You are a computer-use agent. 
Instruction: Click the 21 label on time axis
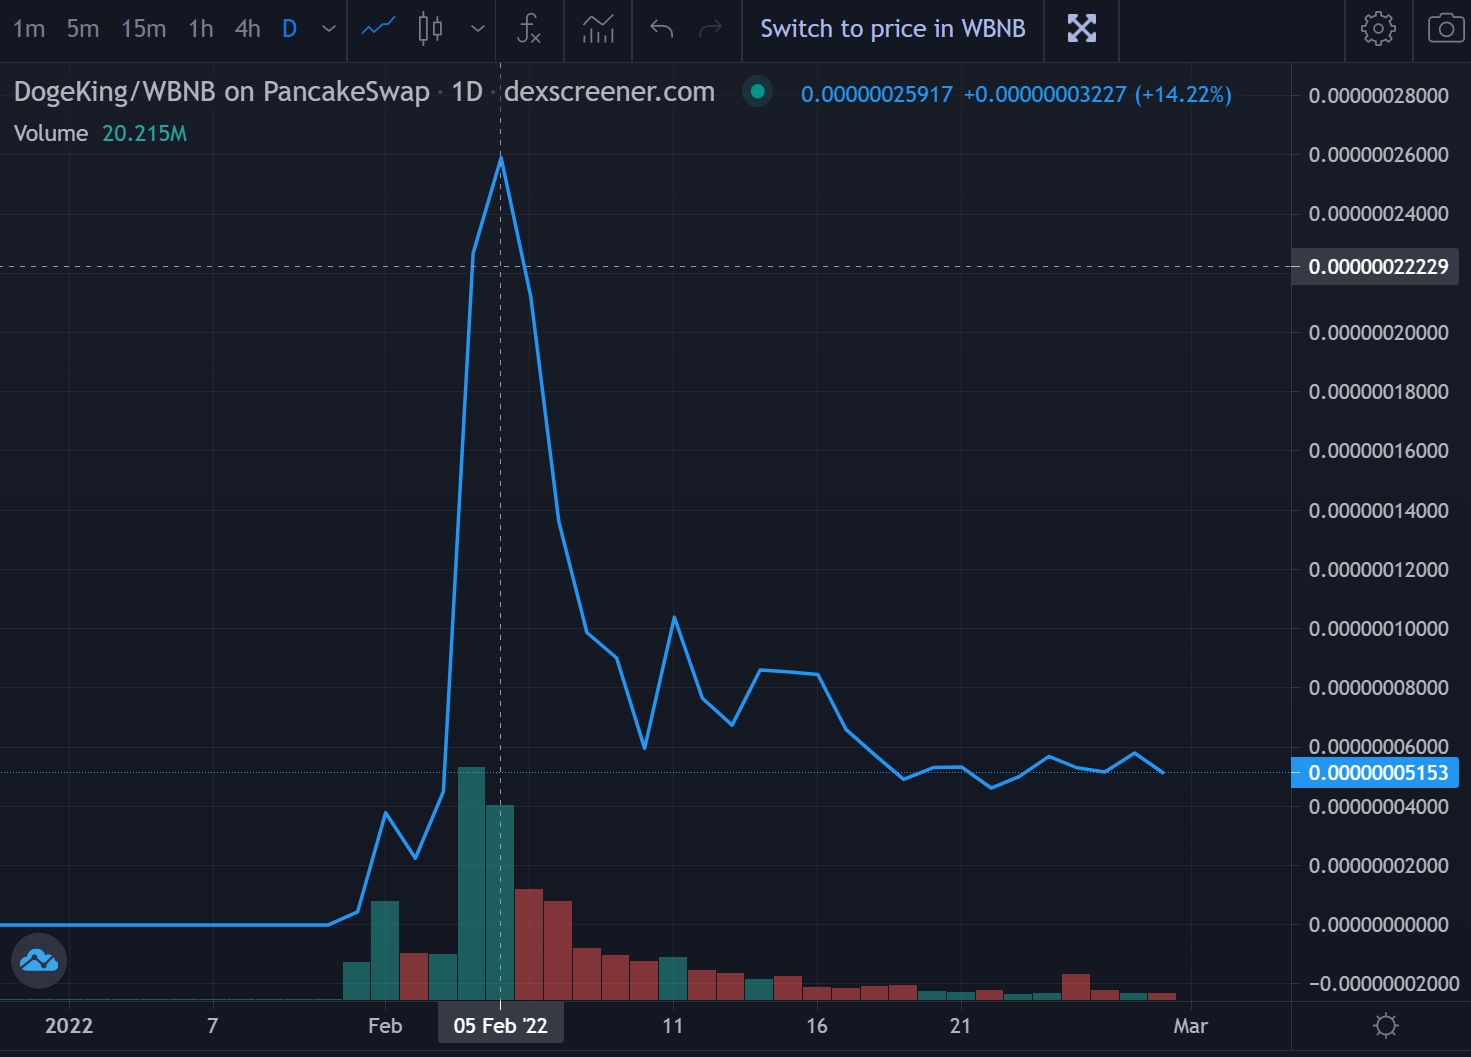pyautogui.click(x=960, y=1026)
